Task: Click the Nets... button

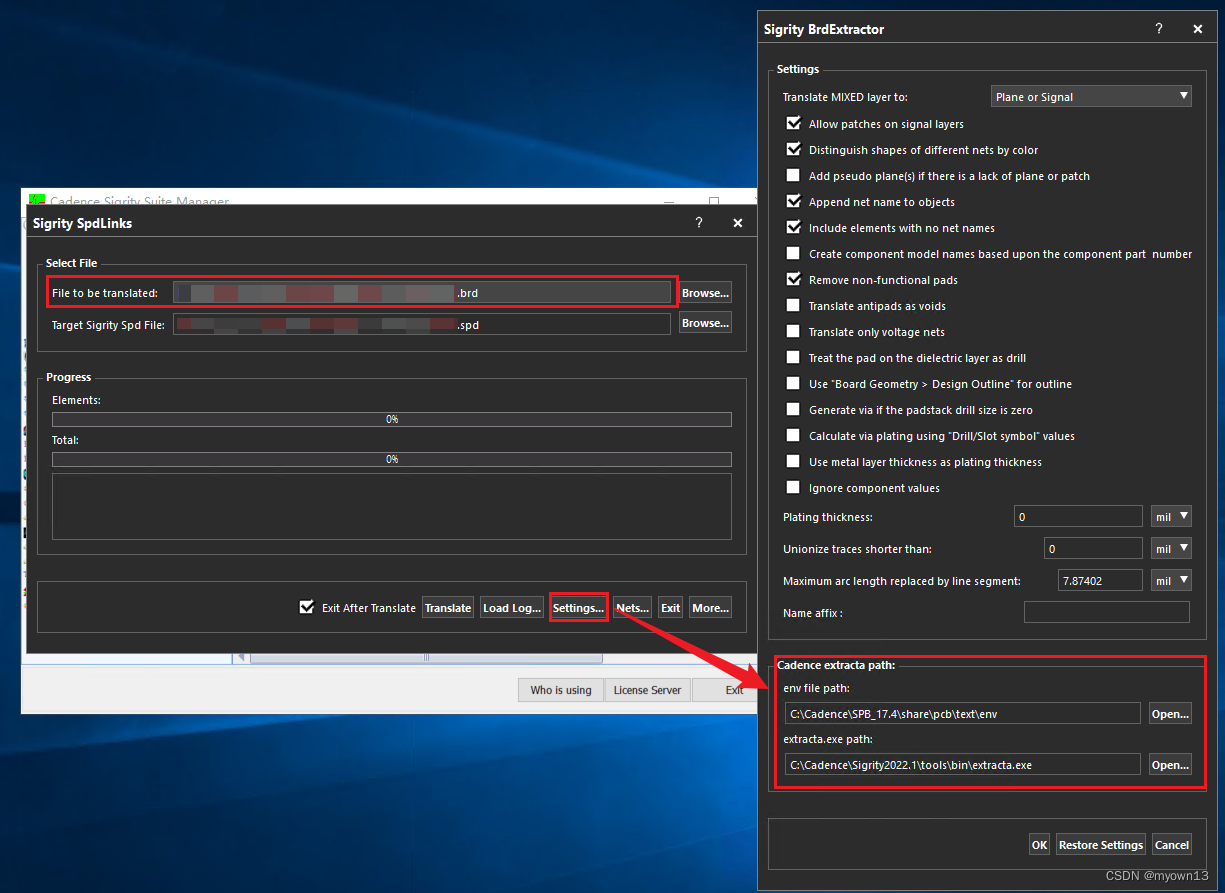Action: click(x=632, y=607)
